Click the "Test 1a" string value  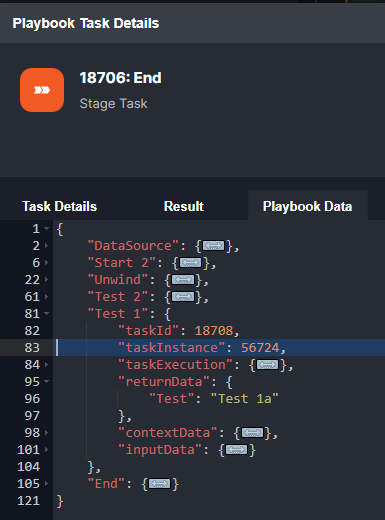(245, 399)
